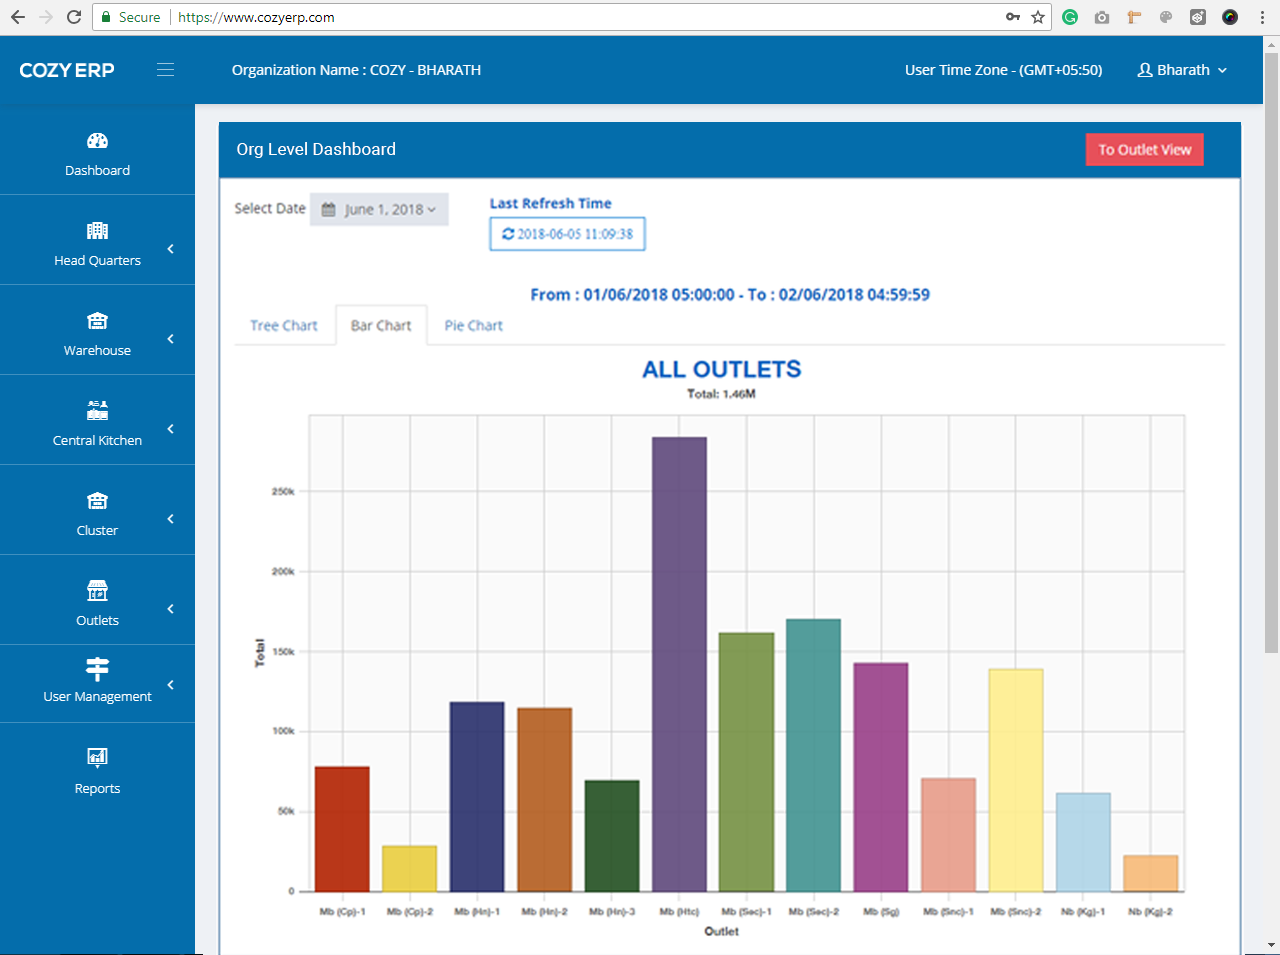Image resolution: width=1280 pixels, height=955 pixels.
Task: Click the refresh icon in last refresh time
Action: coord(508,234)
